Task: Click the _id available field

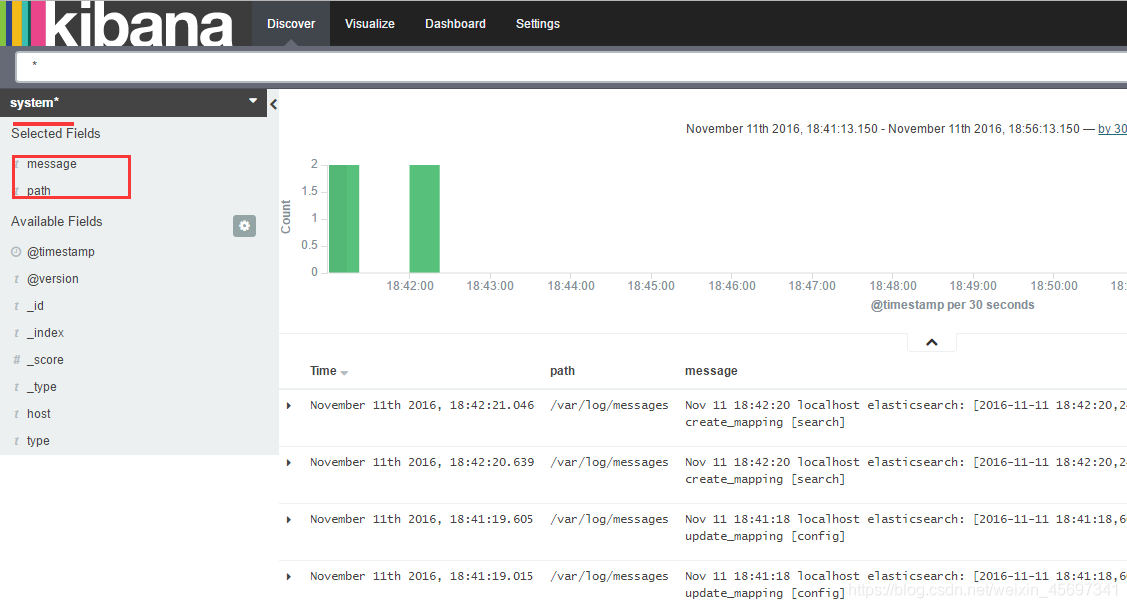Action: point(35,306)
